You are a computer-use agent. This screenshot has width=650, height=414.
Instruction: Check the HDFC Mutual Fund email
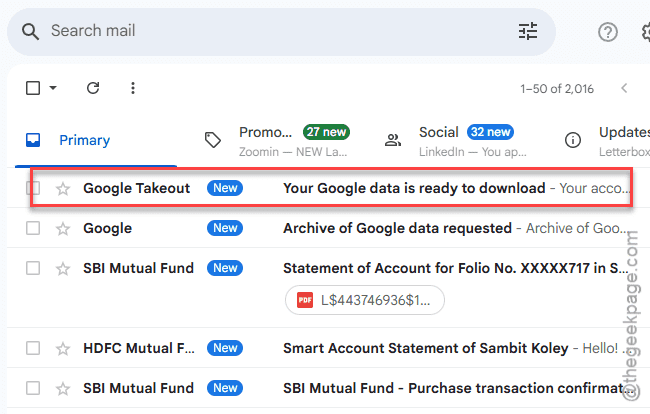point(33,348)
